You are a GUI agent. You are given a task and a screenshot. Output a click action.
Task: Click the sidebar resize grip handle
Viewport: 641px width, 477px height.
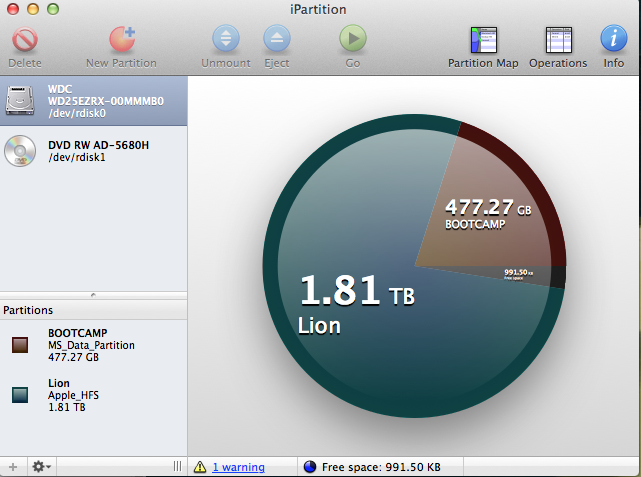pyautogui.click(x=177, y=466)
